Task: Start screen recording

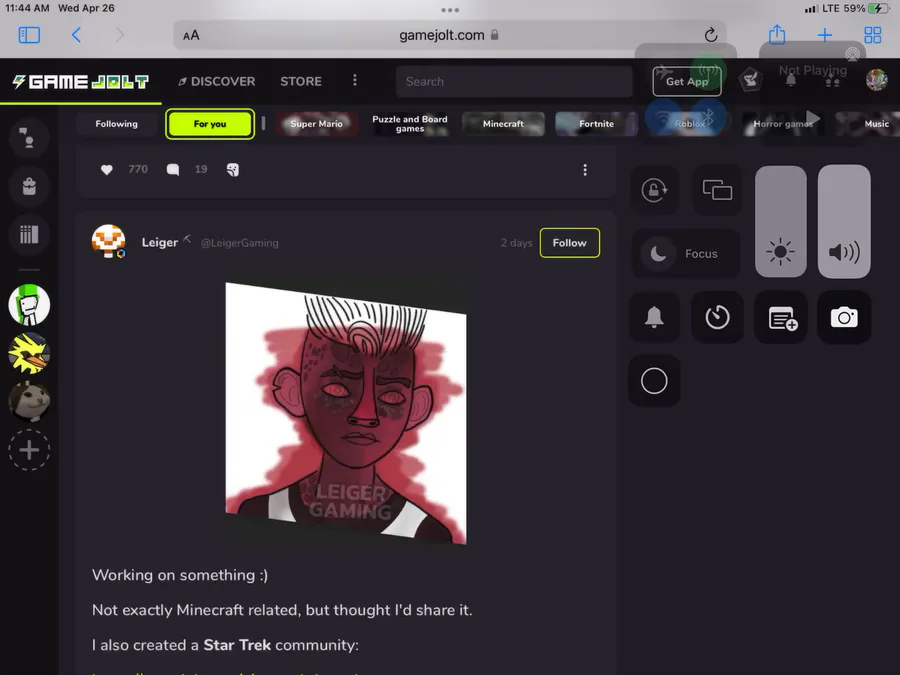Action: (x=654, y=381)
